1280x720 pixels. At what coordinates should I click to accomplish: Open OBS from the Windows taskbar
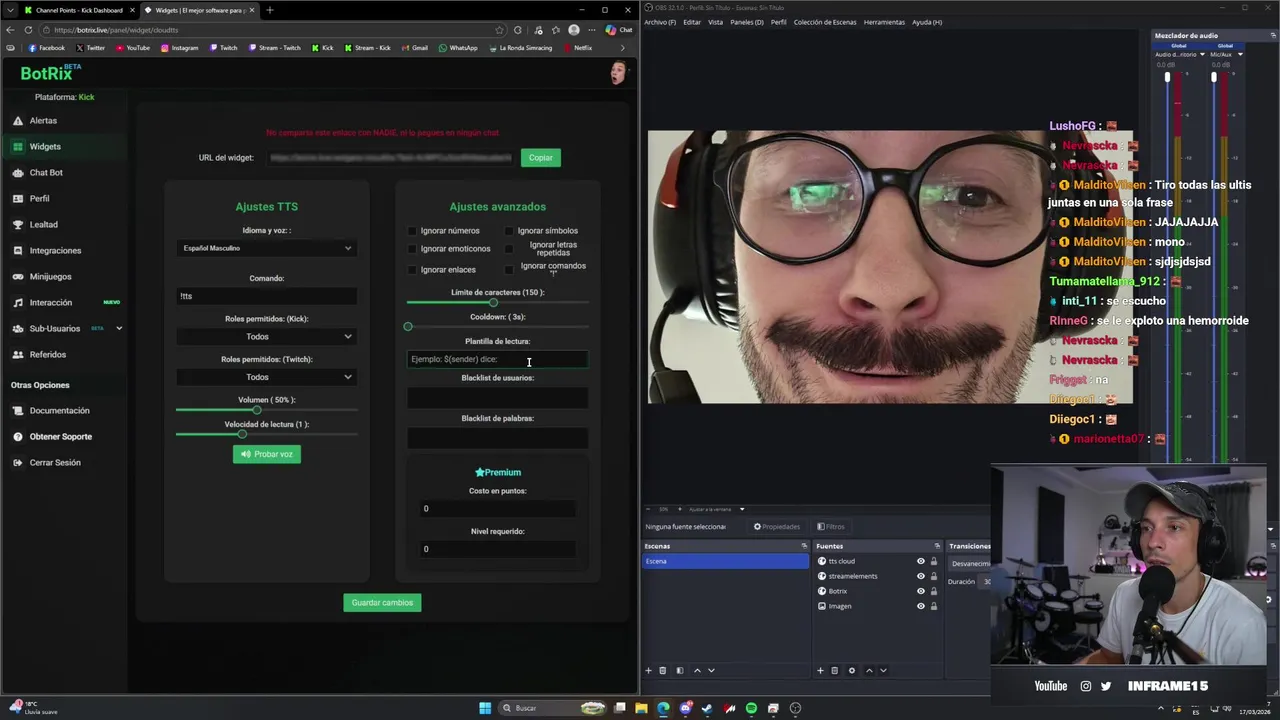pos(795,708)
